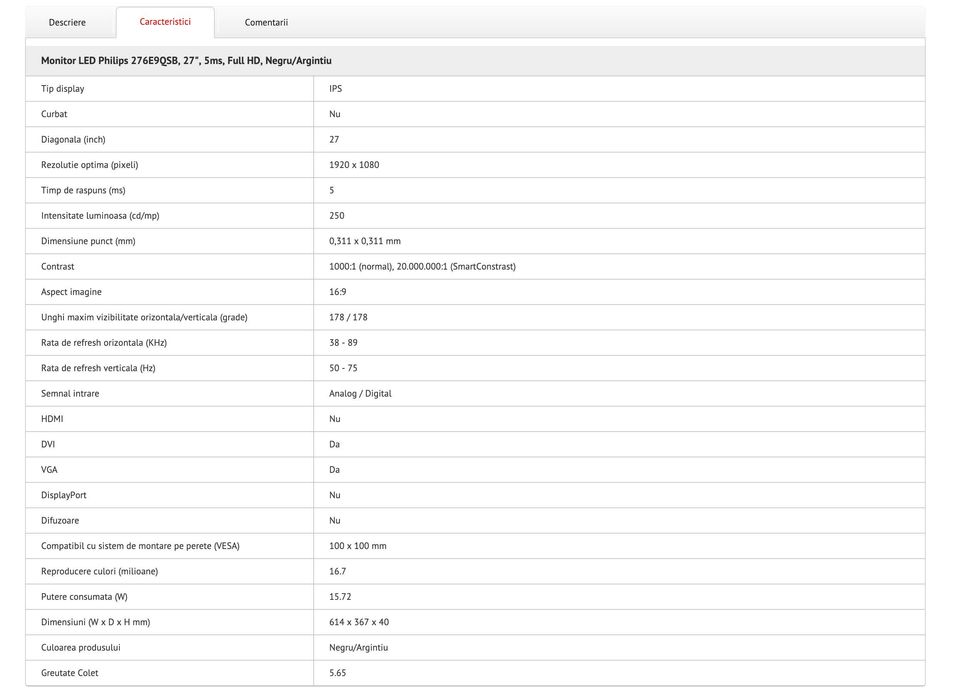The height and width of the screenshot is (700, 953).
Task: Click the 'VGA' label
Action: [x=49, y=470]
